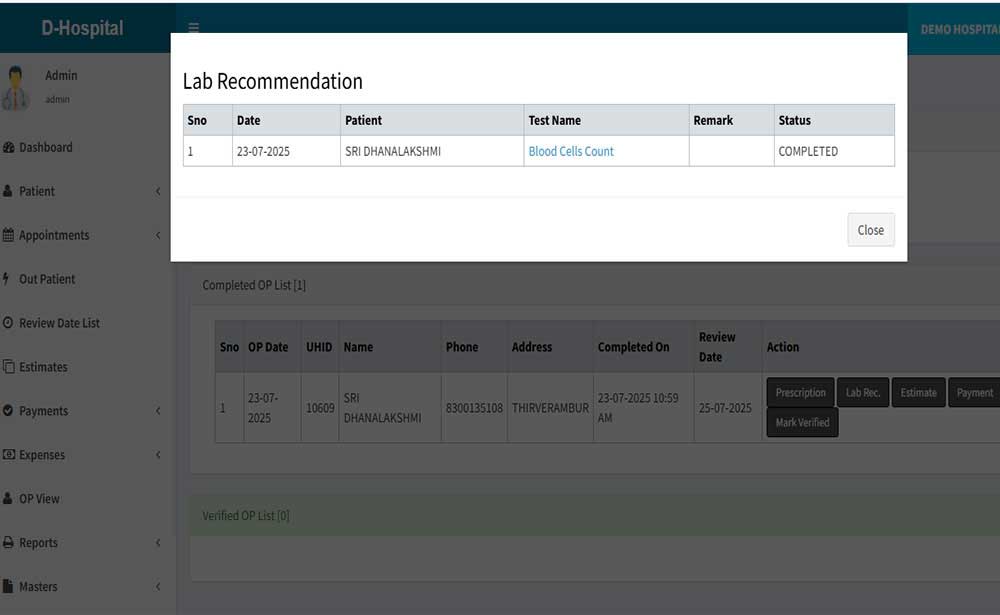Click the Mark Verified button
1000x615 pixels.
click(802, 423)
